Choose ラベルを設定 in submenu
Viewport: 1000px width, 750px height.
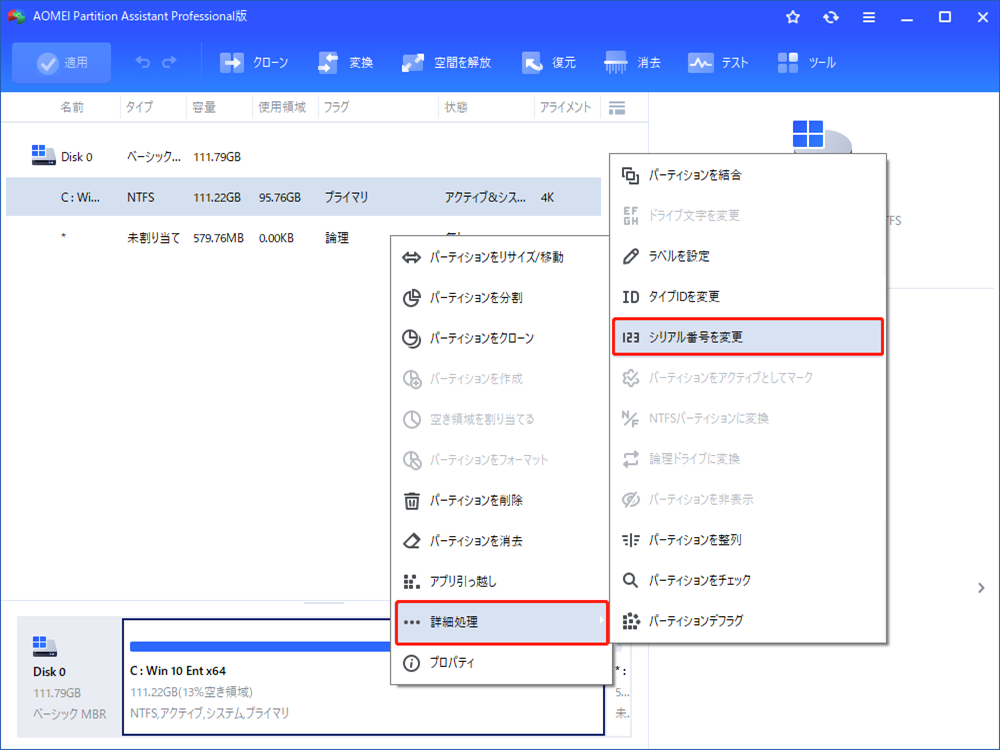(747, 256)
